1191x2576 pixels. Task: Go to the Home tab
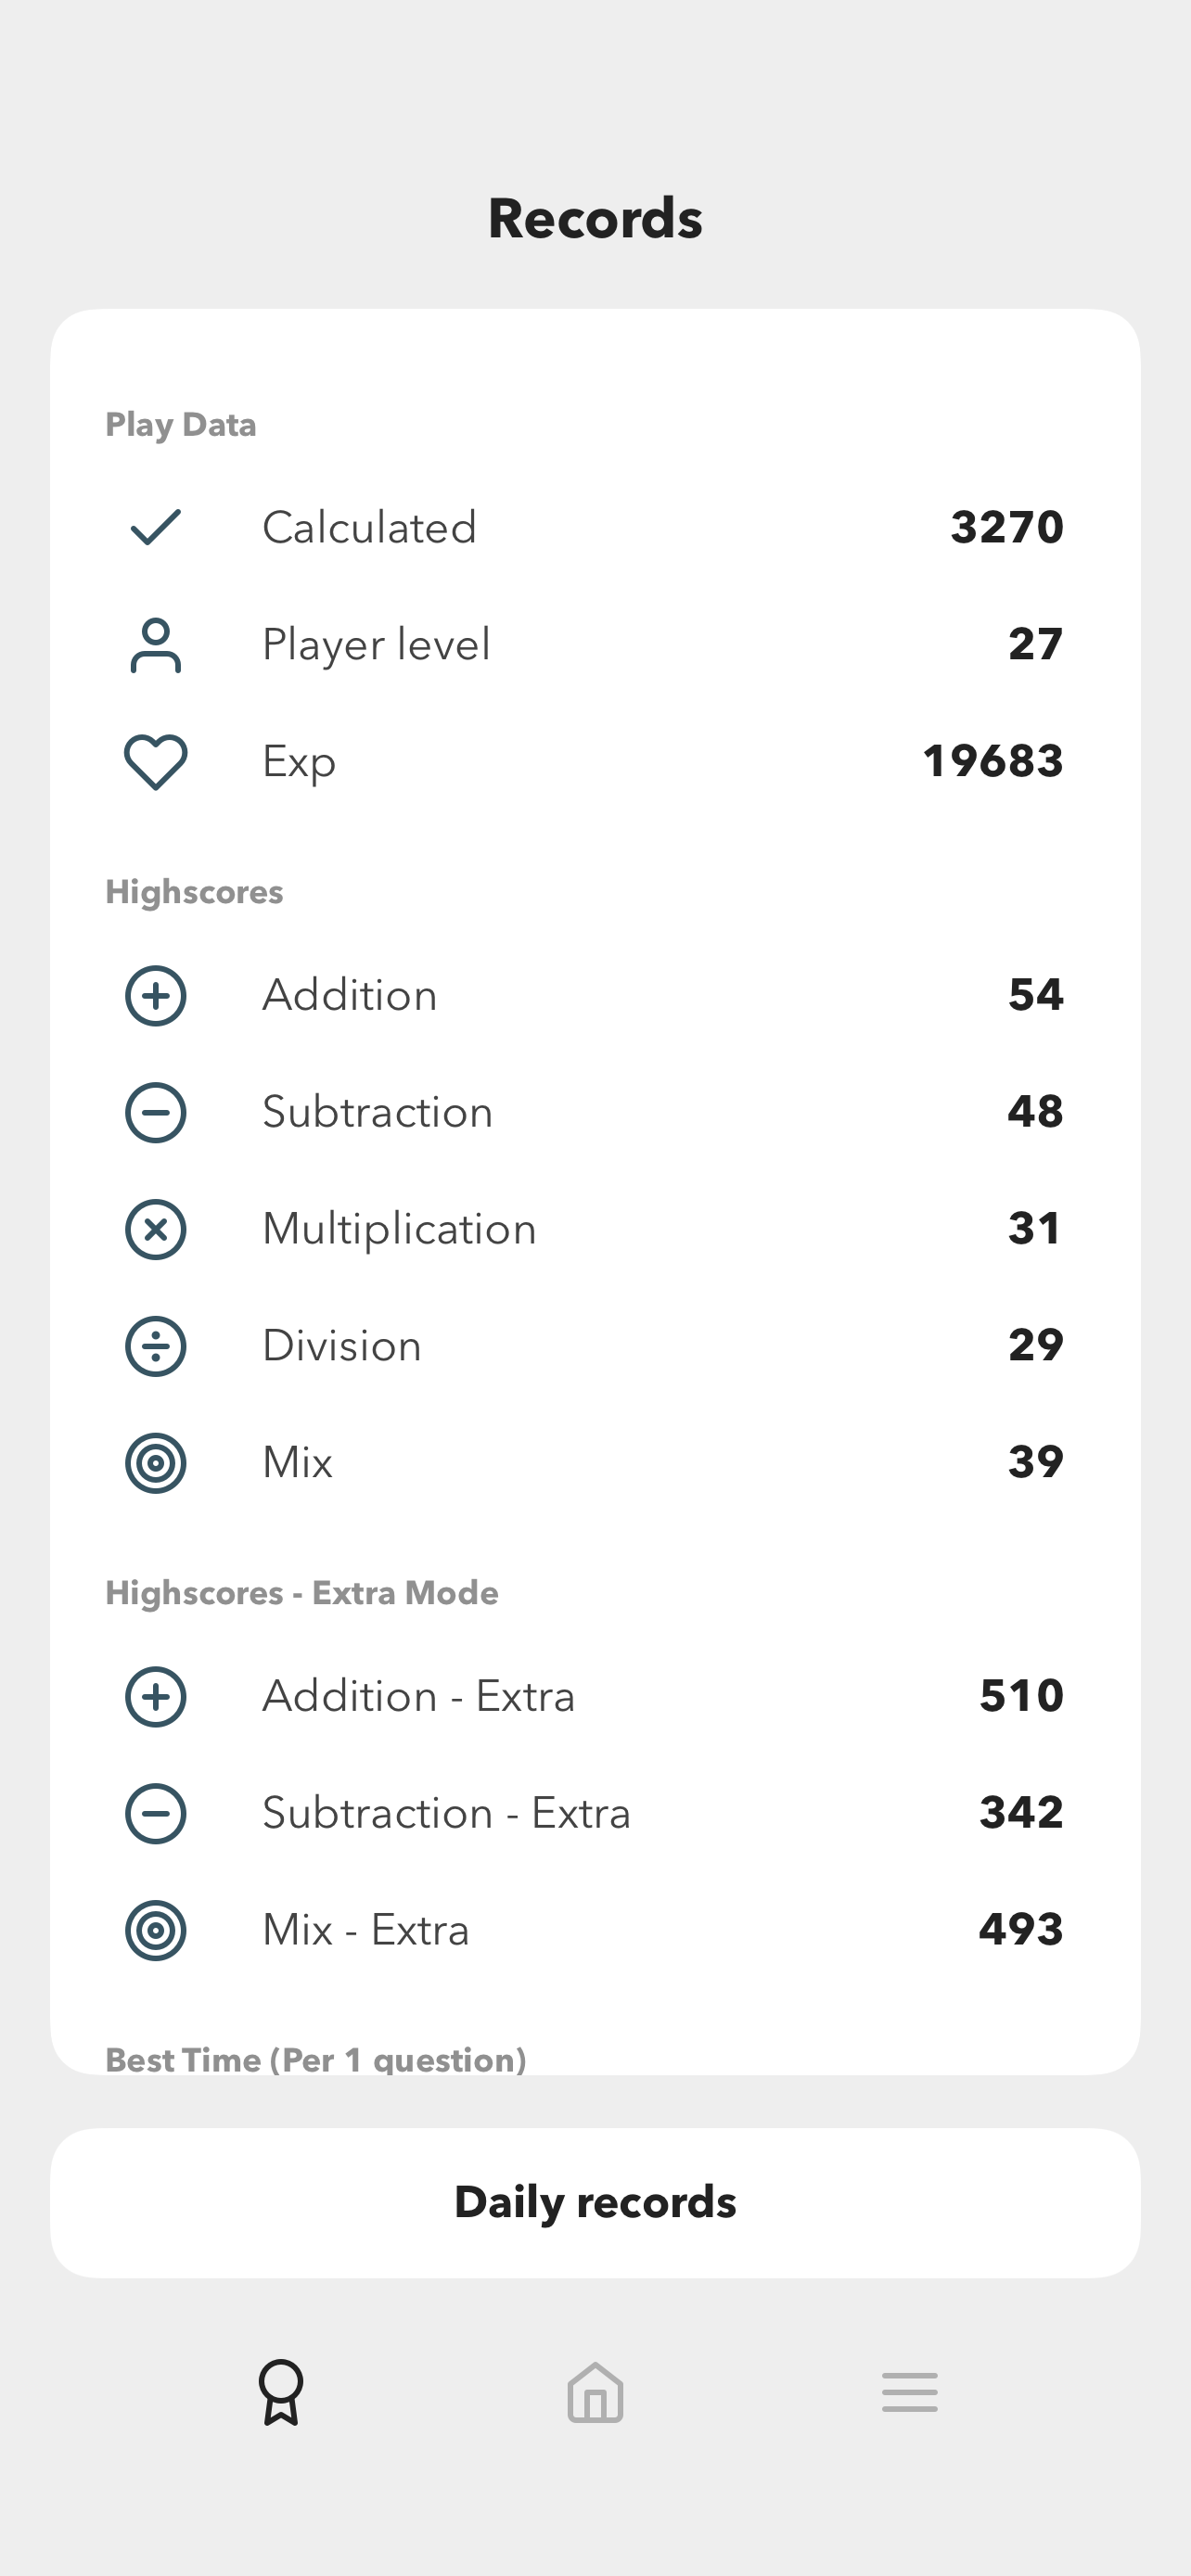point(595,2392)
